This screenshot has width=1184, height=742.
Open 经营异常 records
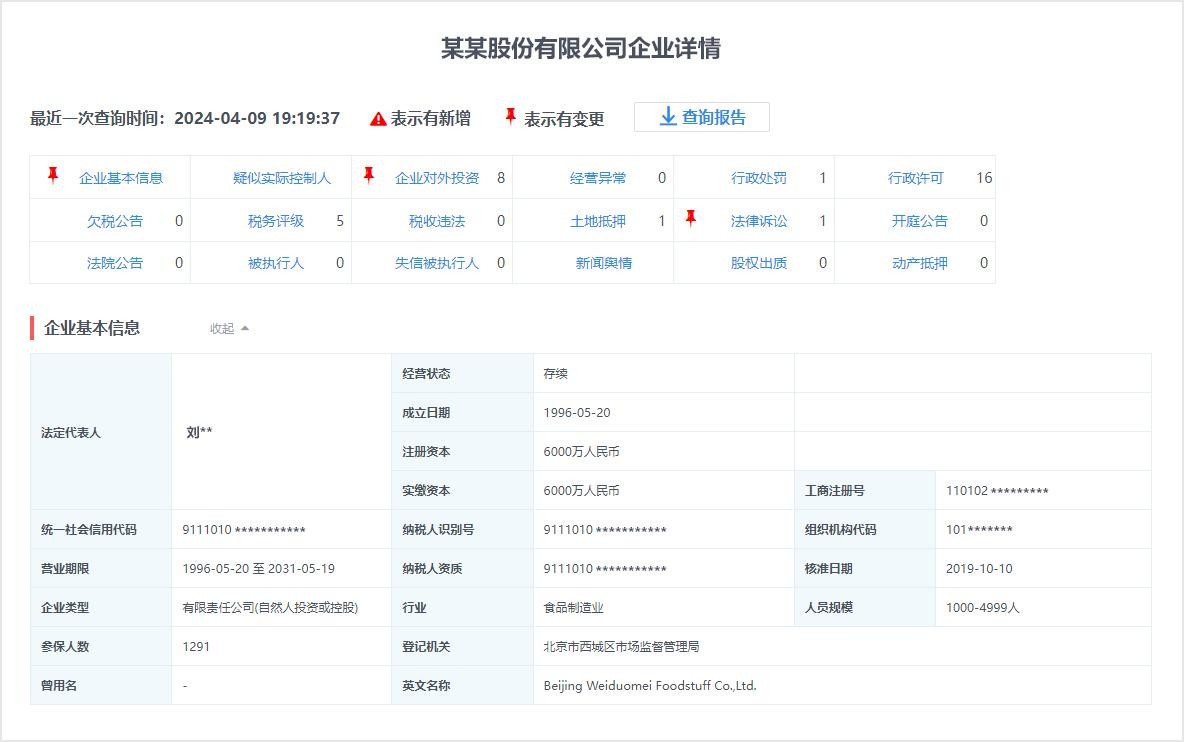tap(598, 178)
